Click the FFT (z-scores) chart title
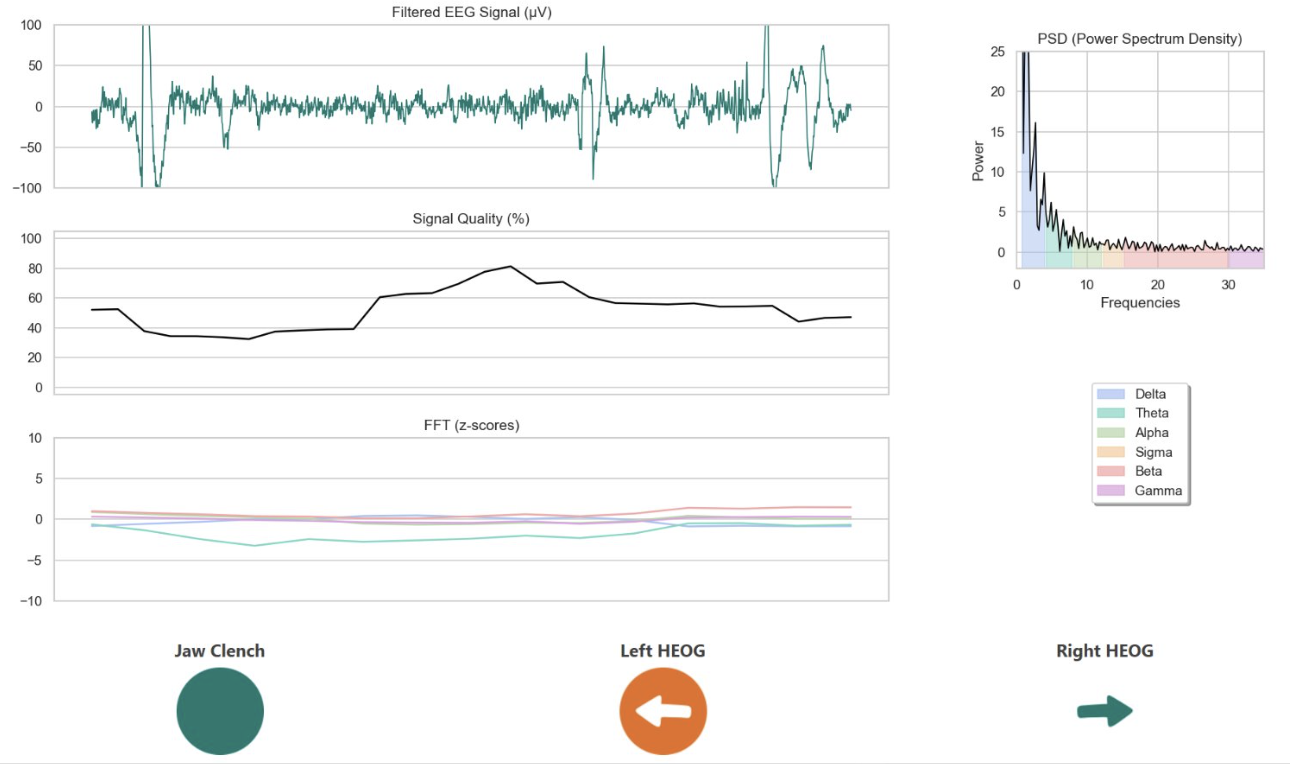The width and height of the screenshot is (1290, 764). [x=471, y=425]
